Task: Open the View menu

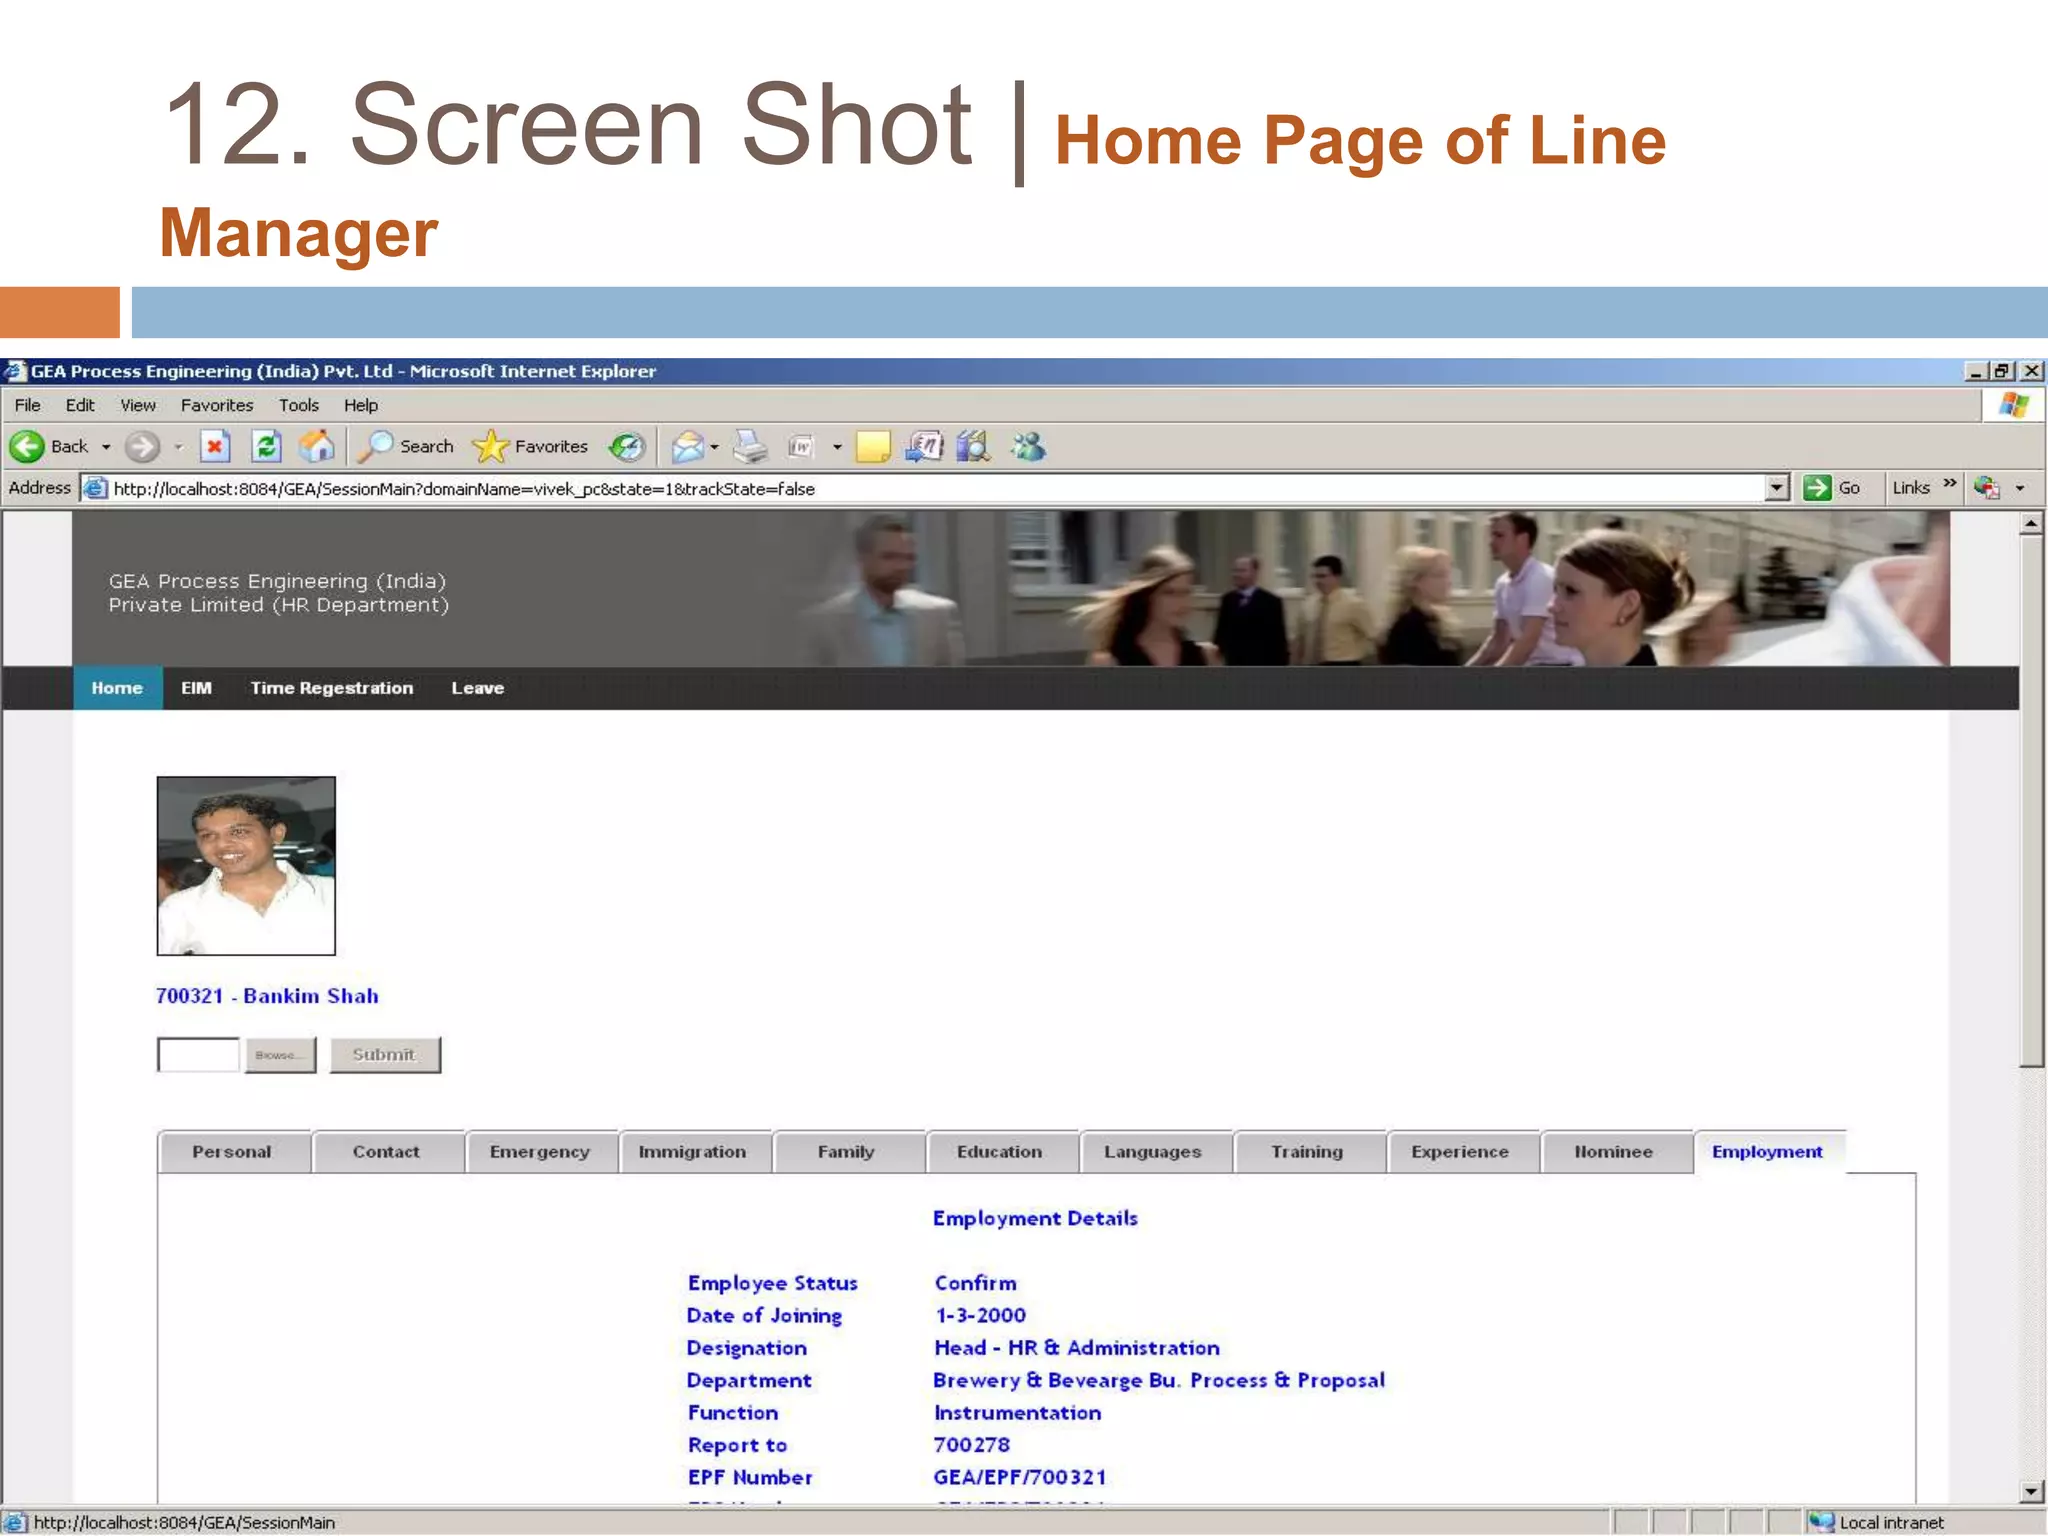Action: pyautogui.click(x=138, y=405)
